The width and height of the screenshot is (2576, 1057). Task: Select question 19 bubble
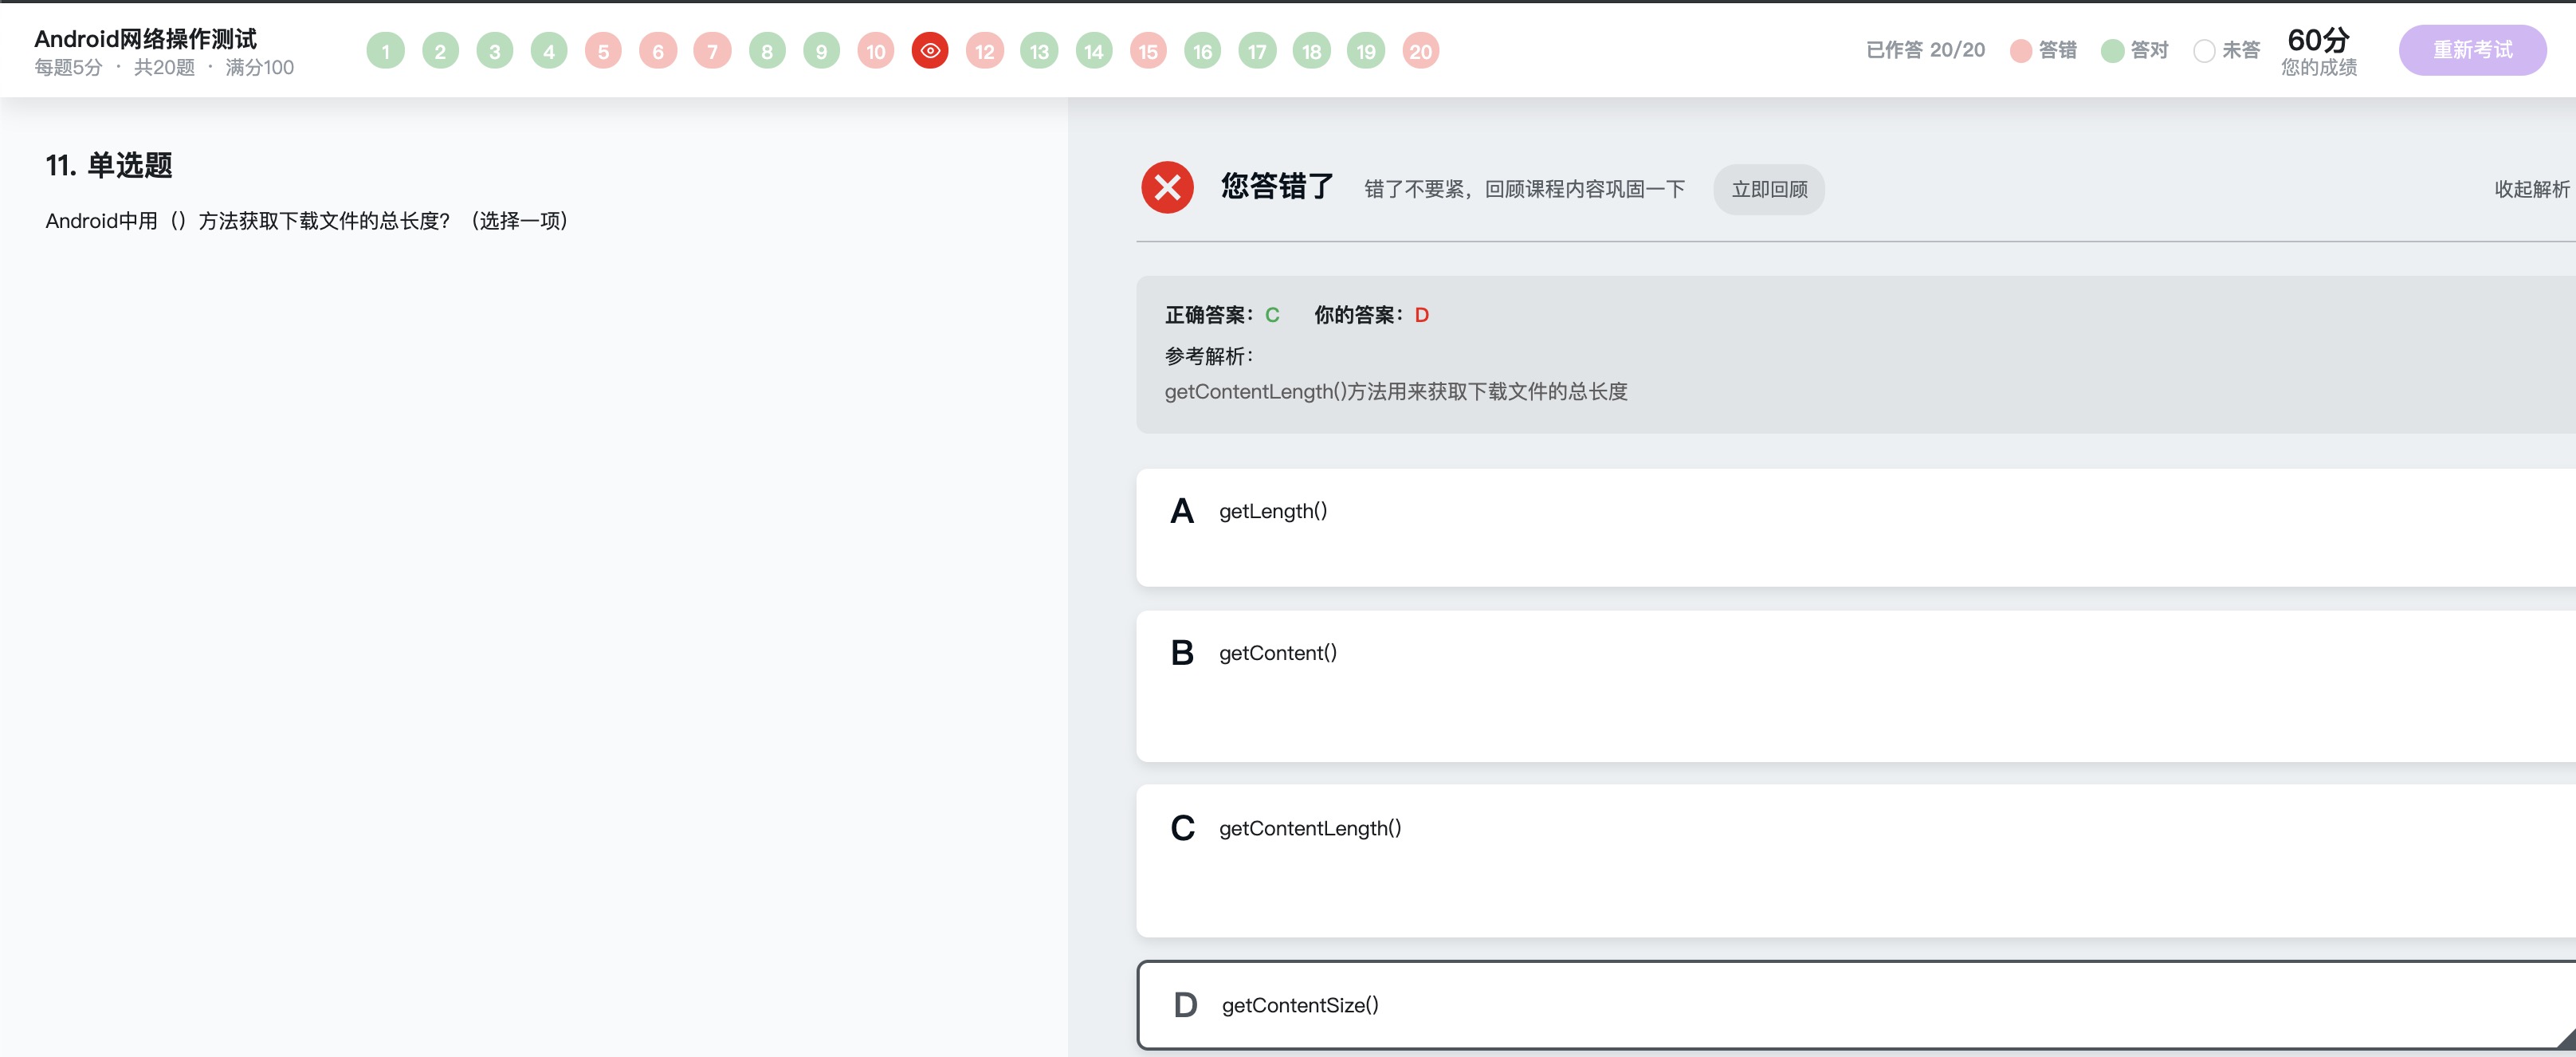(x=1366, y=51)
